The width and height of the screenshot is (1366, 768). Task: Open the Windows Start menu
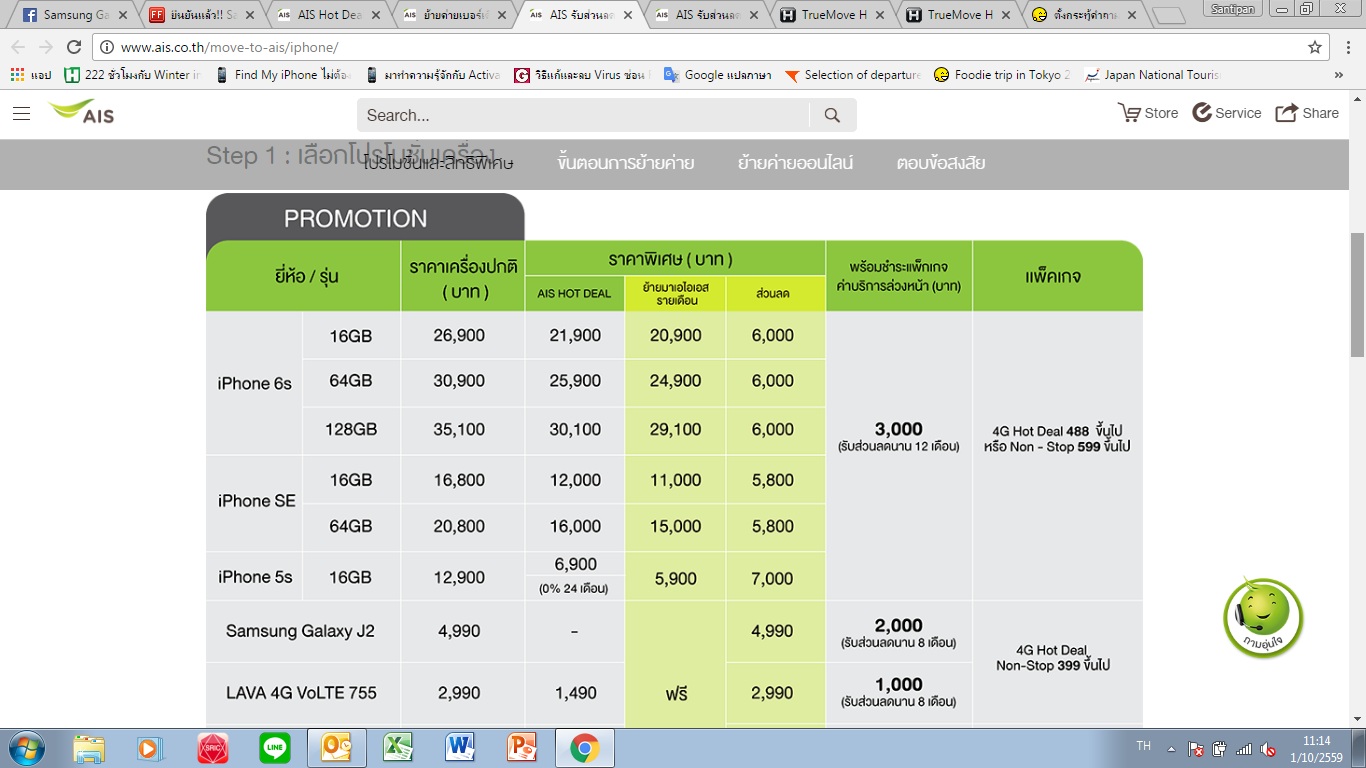(x=24, y=748)
